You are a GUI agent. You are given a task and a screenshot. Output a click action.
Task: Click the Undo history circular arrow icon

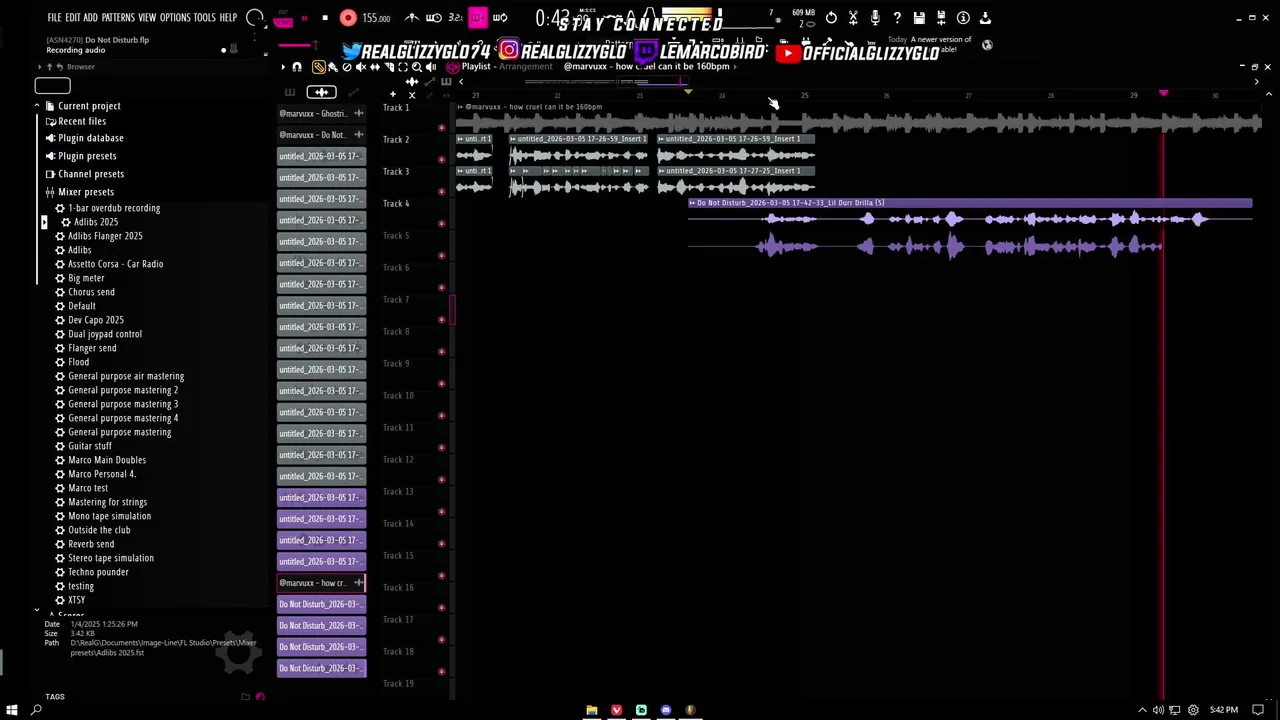click(831, 18)
